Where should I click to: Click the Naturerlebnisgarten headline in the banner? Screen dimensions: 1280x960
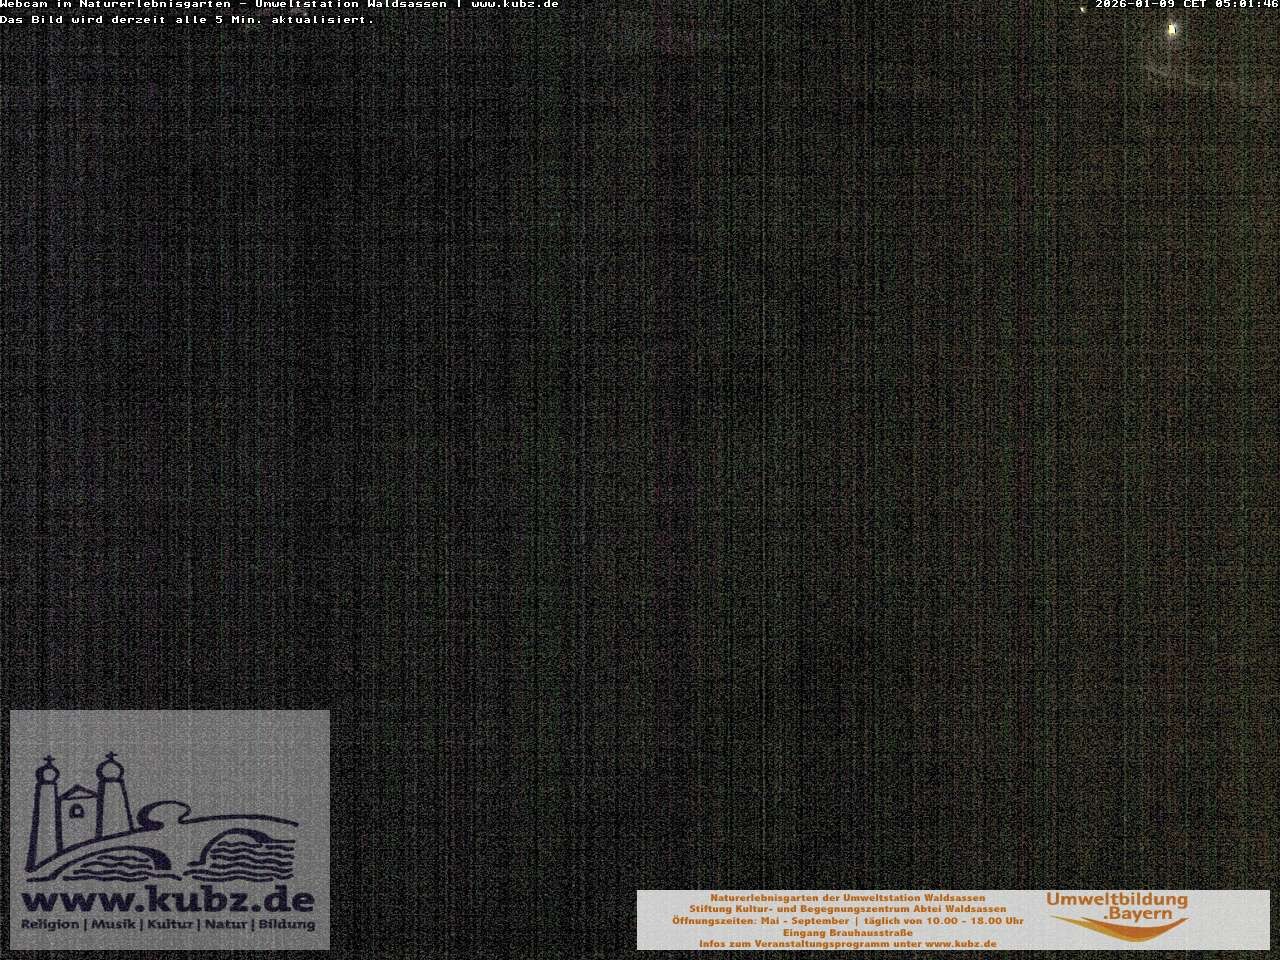pos(847,898)
